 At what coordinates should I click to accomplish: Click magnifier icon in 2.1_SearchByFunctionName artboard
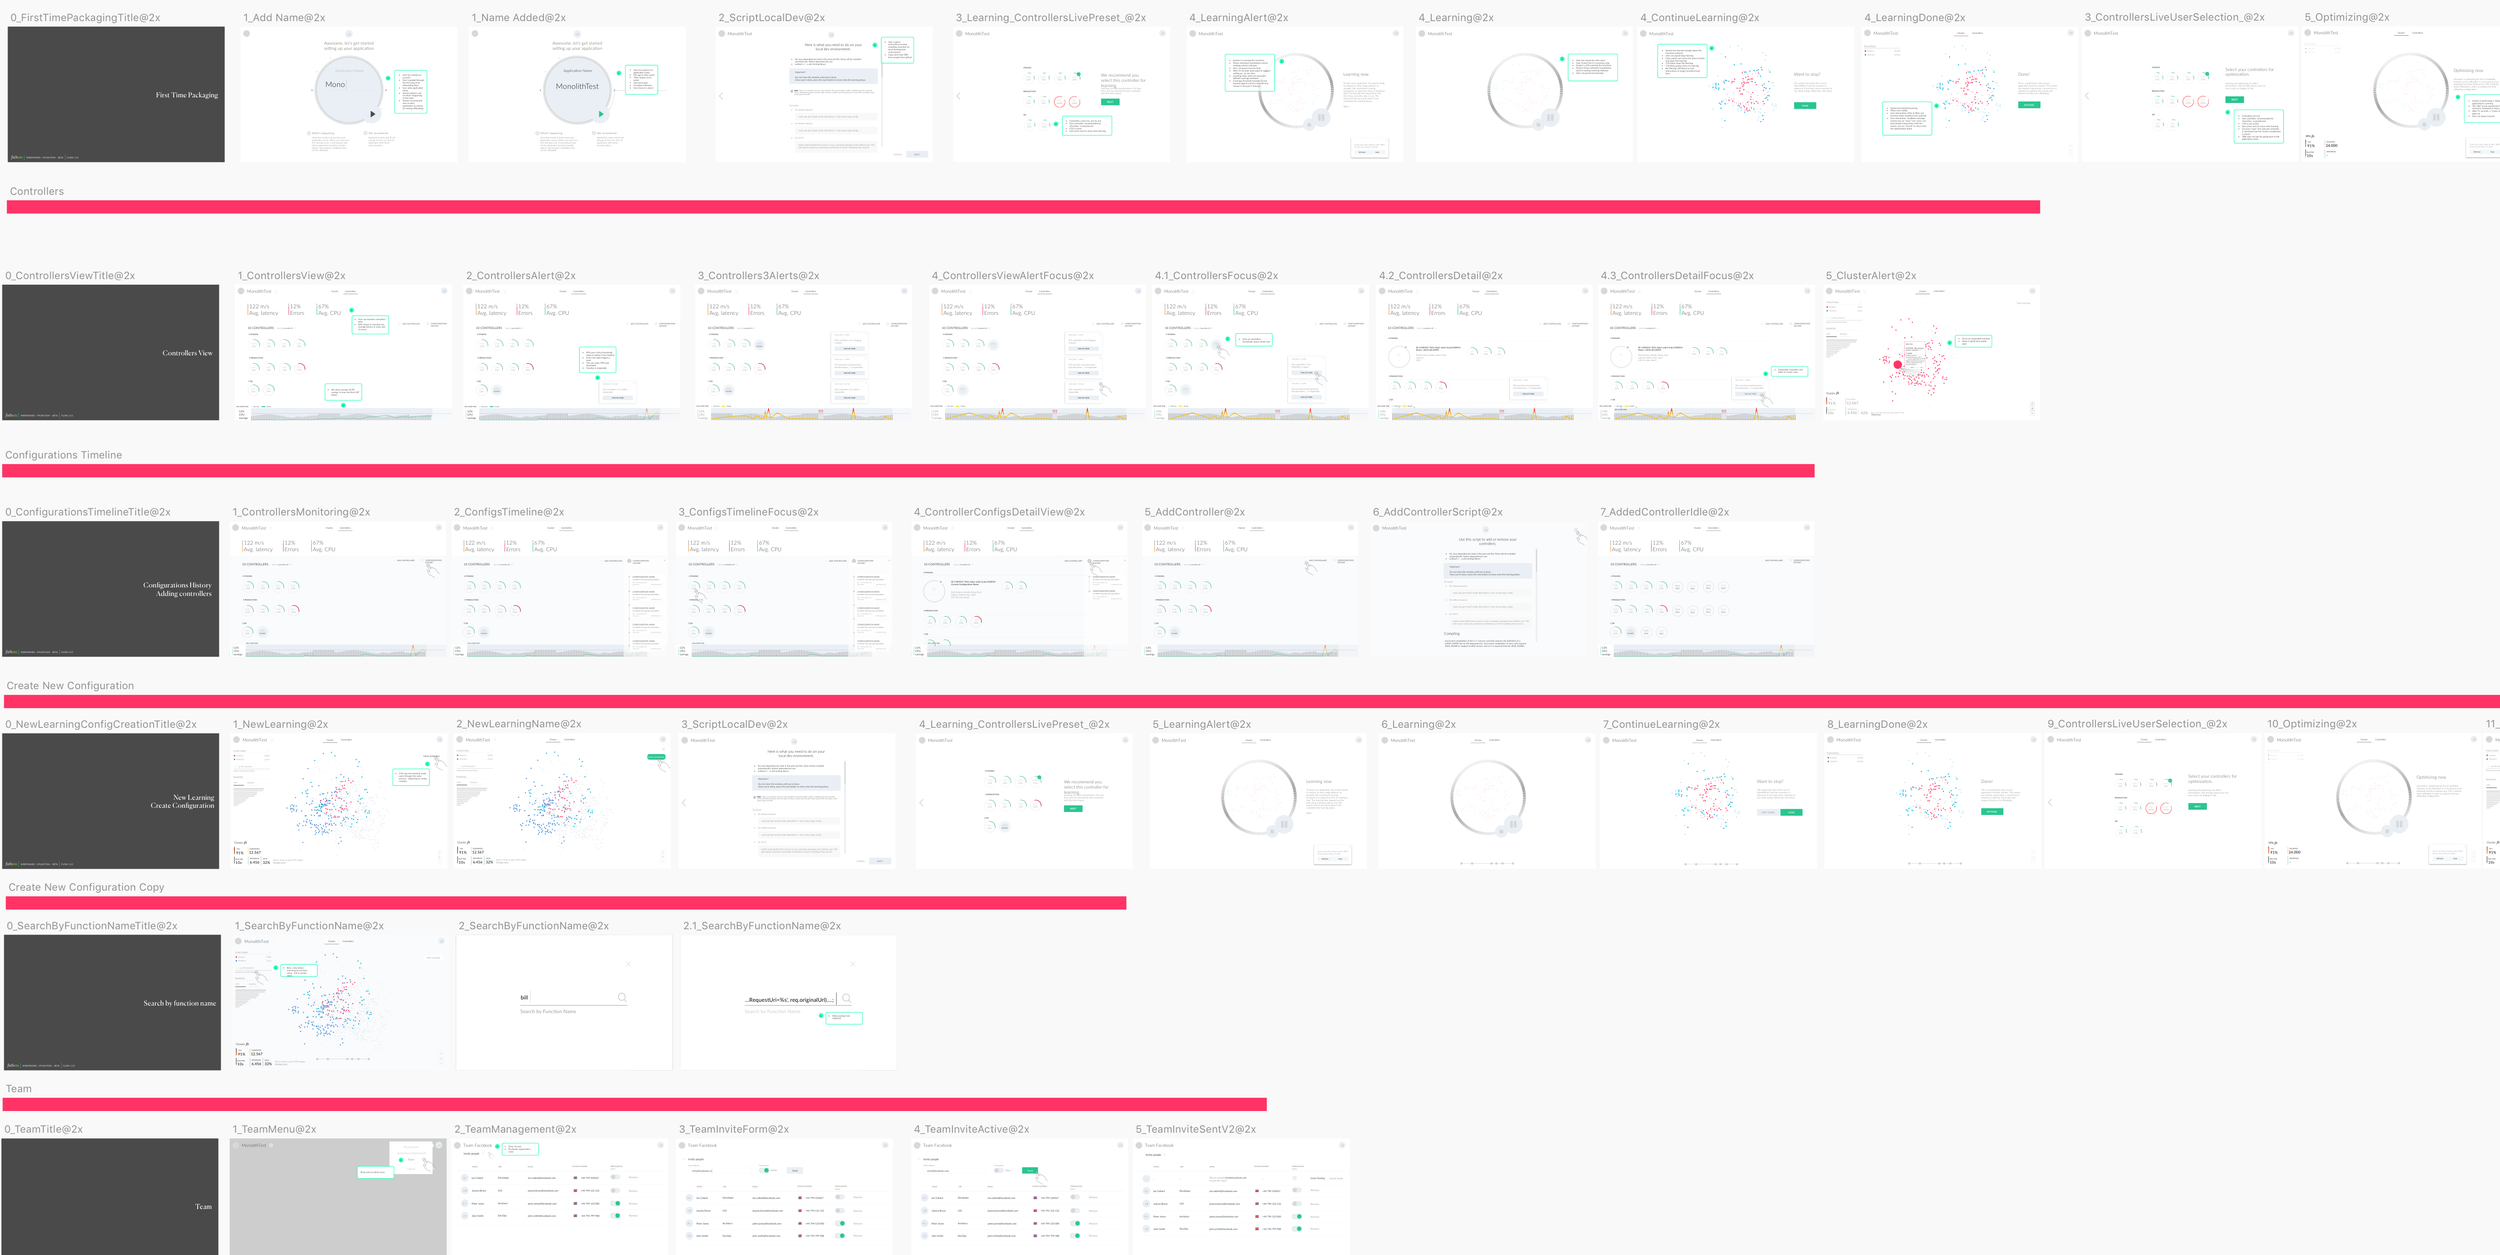pyautogui.click(x=846, y=998)
